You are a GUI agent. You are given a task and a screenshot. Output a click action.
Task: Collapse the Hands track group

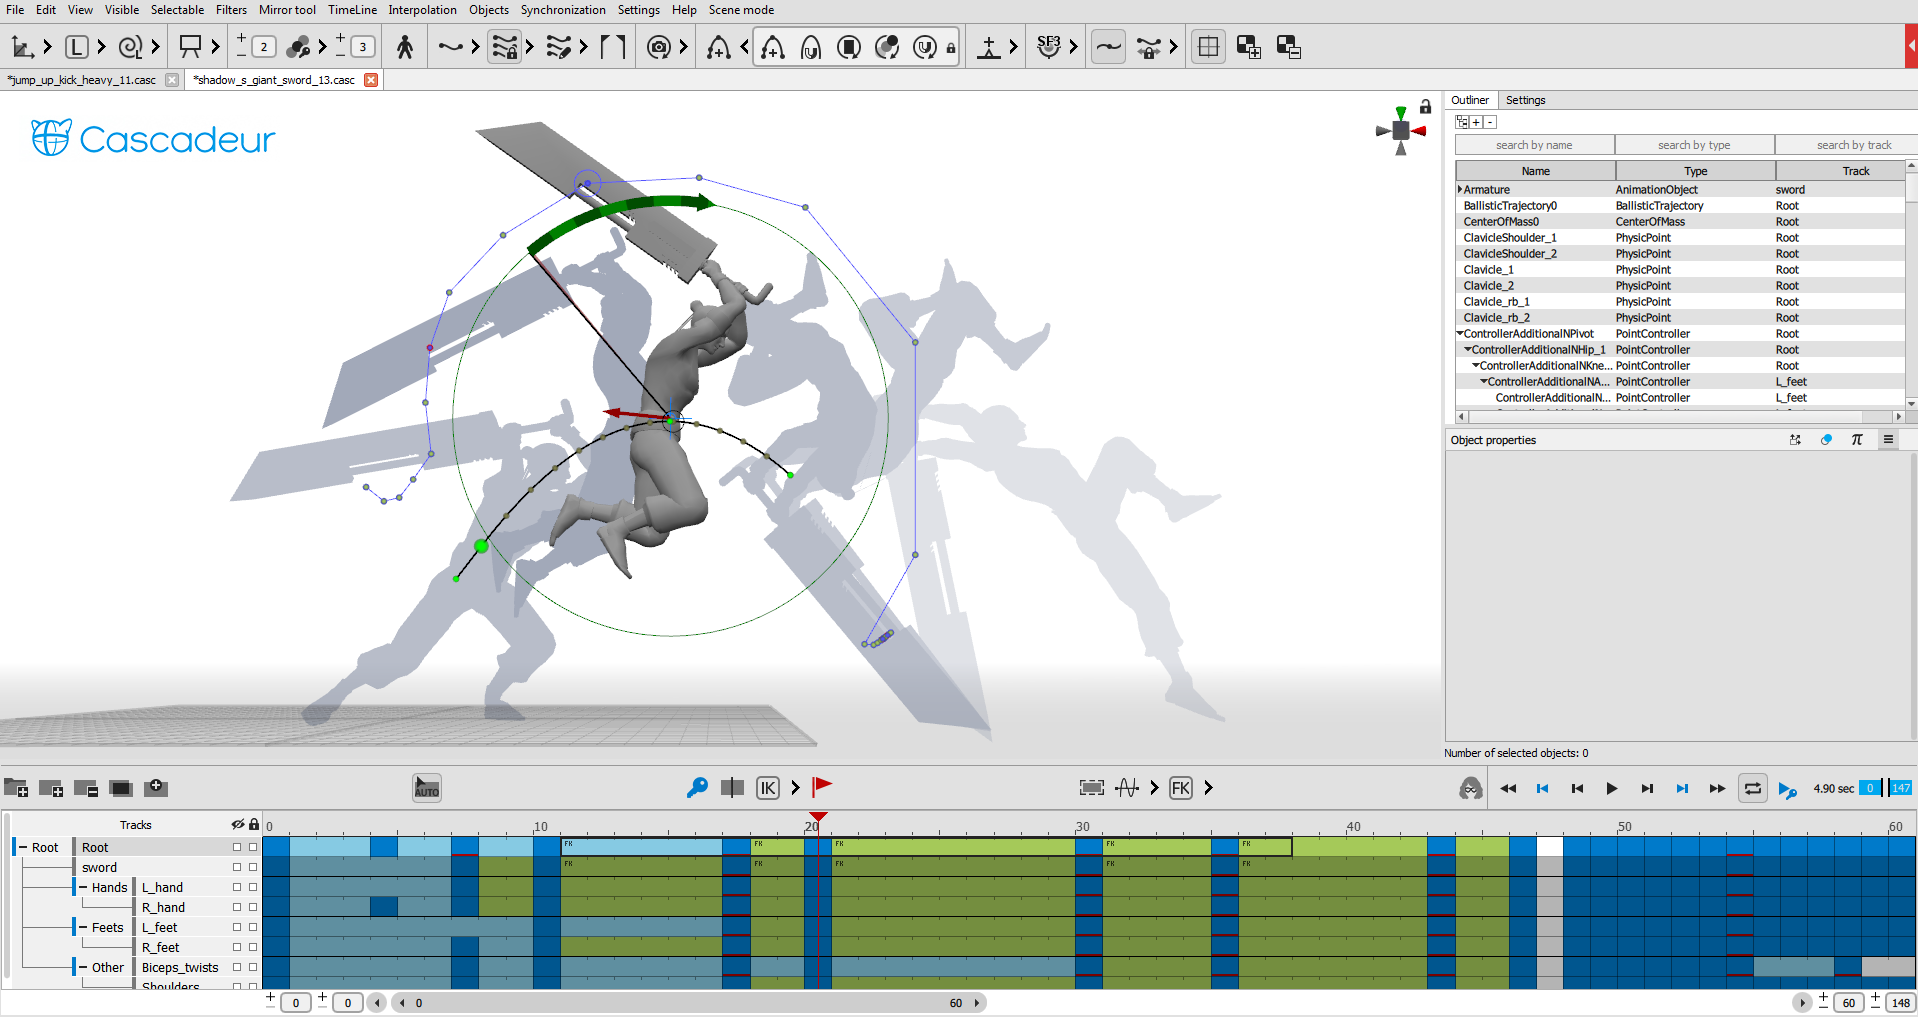pyautogui.click(x=83, y=887)
